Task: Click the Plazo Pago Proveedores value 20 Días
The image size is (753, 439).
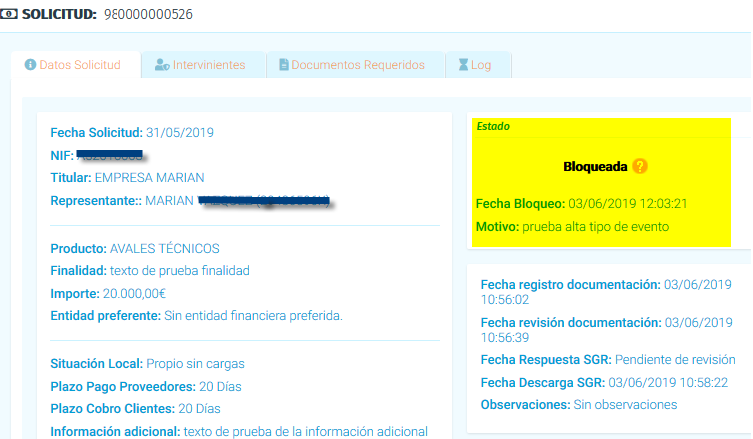Action: (220, 387)
